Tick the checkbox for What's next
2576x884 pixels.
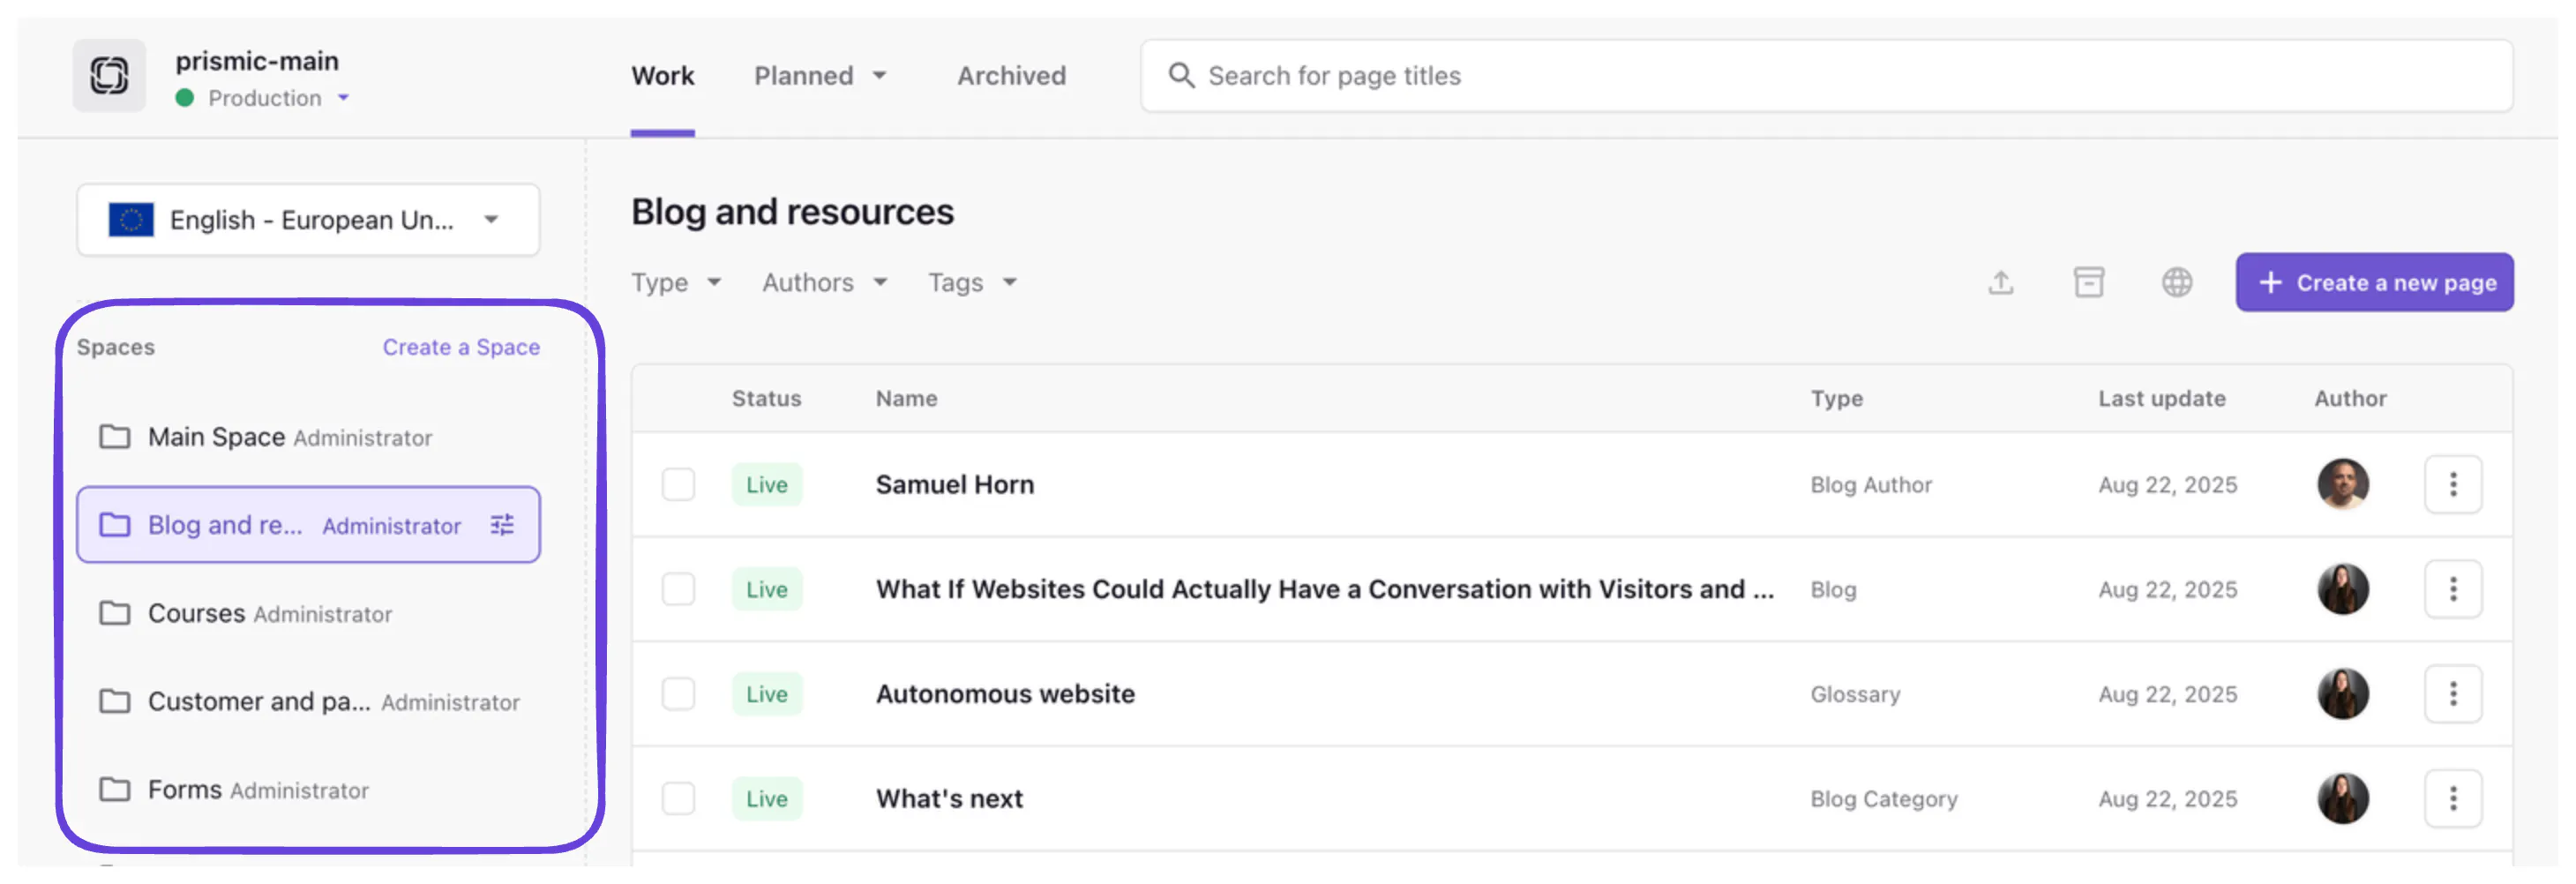click(678, 799)
